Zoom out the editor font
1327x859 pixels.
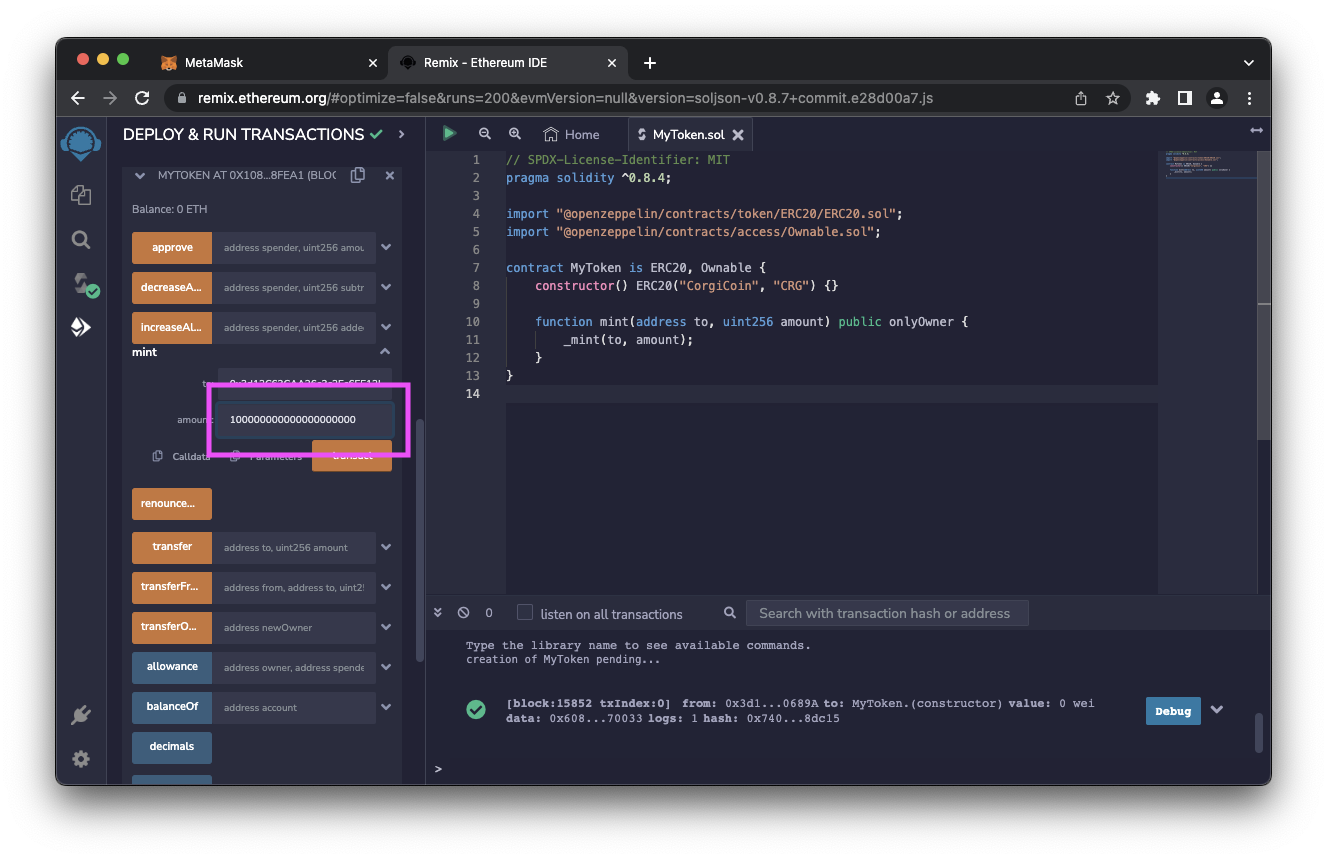click(x=485, y=133)
